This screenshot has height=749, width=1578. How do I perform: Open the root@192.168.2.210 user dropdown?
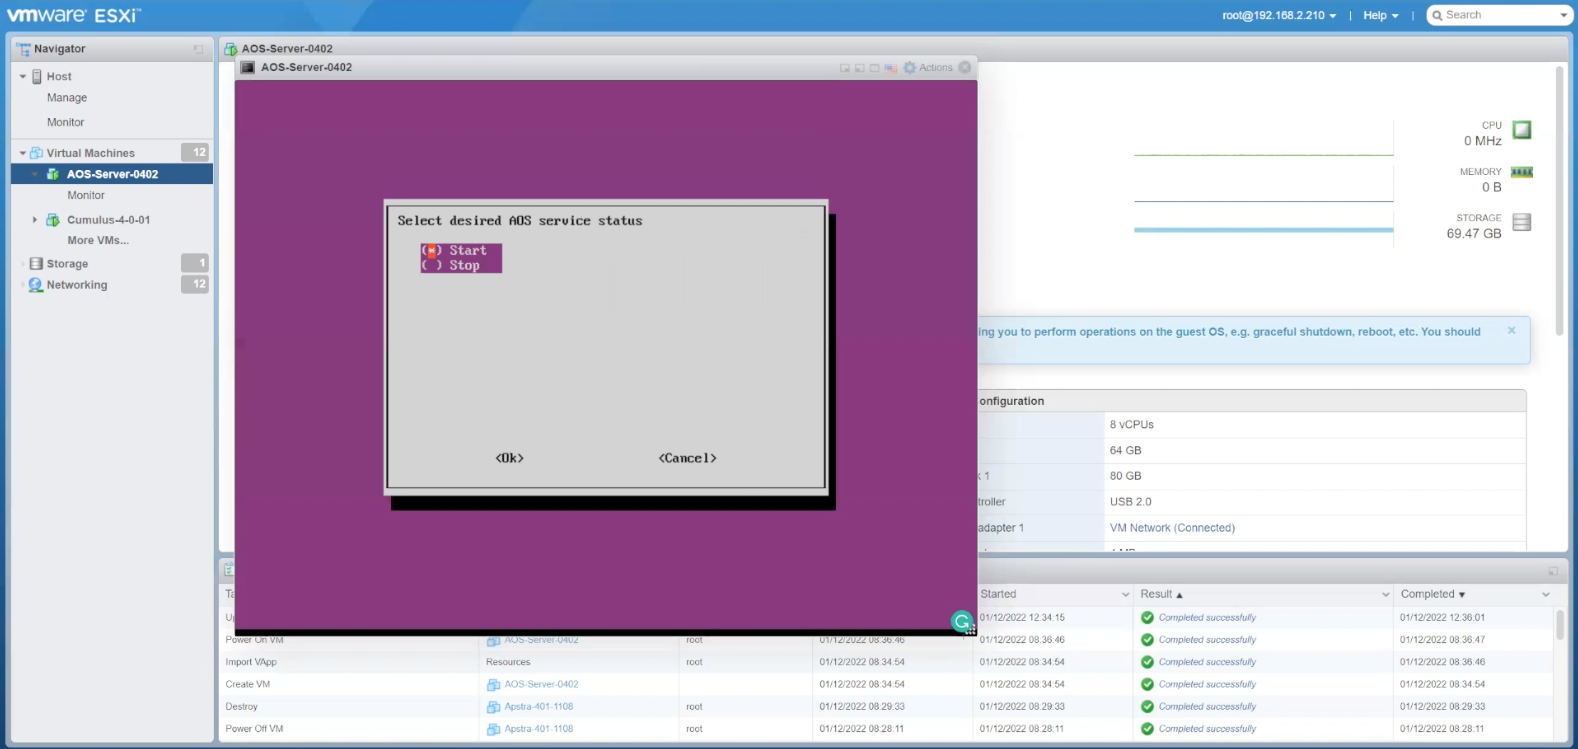[1279, 15]
